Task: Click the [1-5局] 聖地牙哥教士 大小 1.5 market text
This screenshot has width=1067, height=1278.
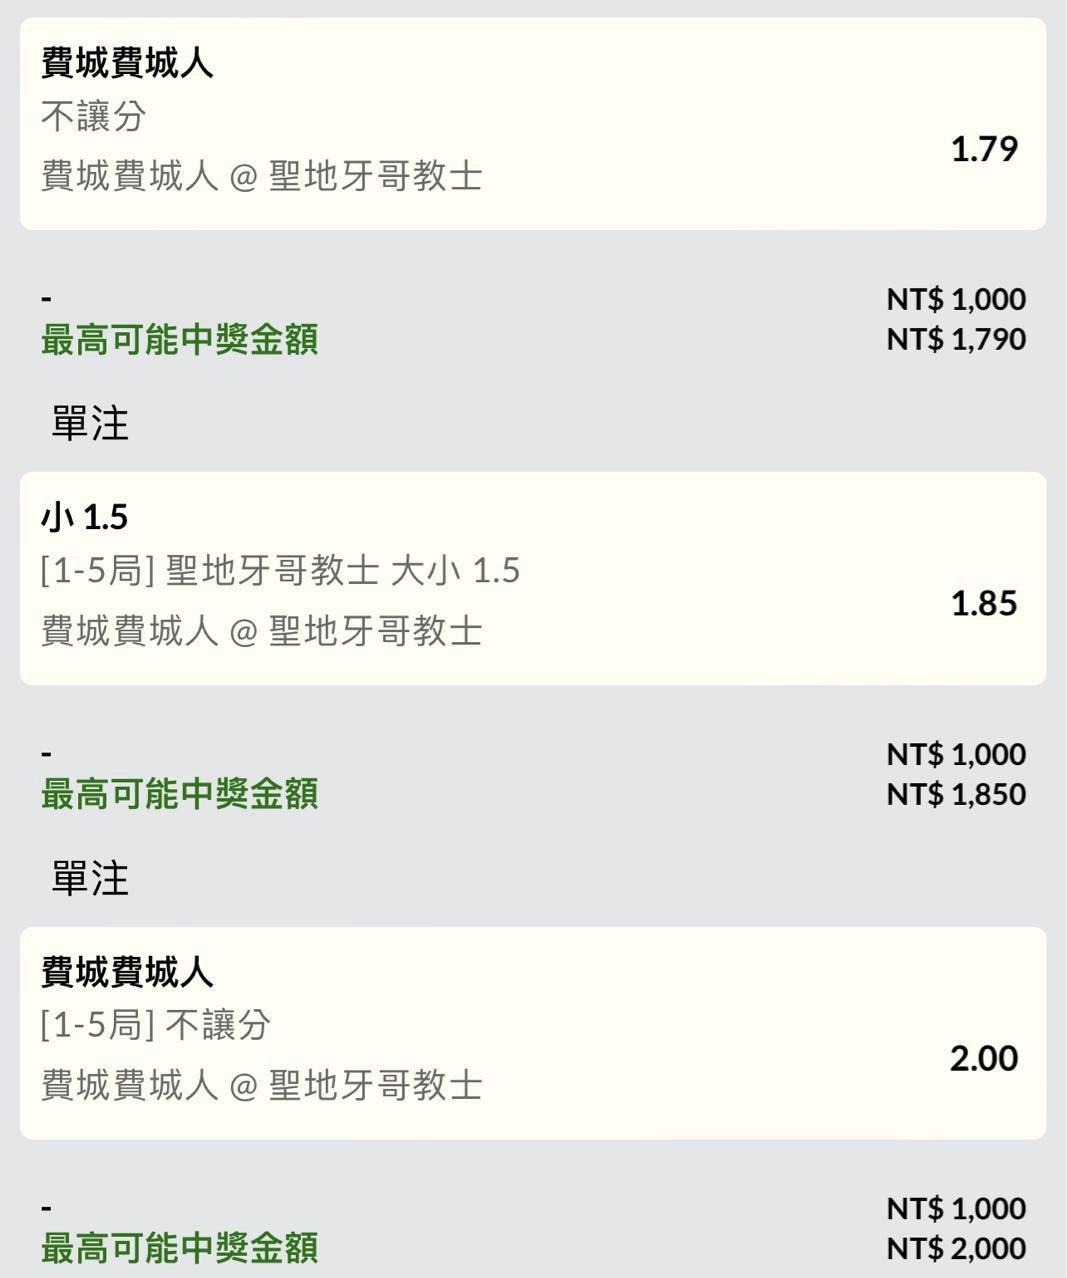Action: [x=280, y=571]
